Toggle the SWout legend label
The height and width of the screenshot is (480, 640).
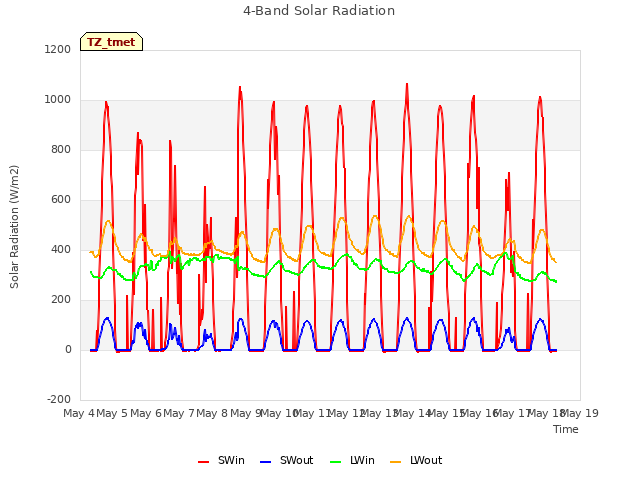click(x=296, y=460)
